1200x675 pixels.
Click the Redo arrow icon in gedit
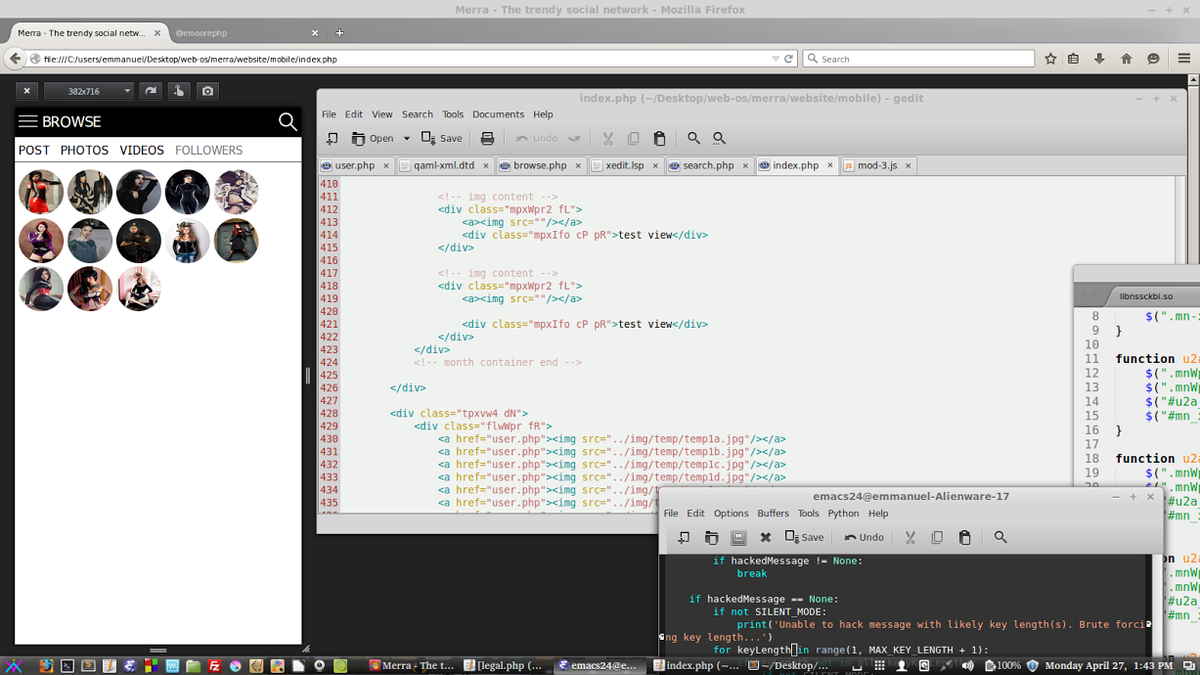574,138
